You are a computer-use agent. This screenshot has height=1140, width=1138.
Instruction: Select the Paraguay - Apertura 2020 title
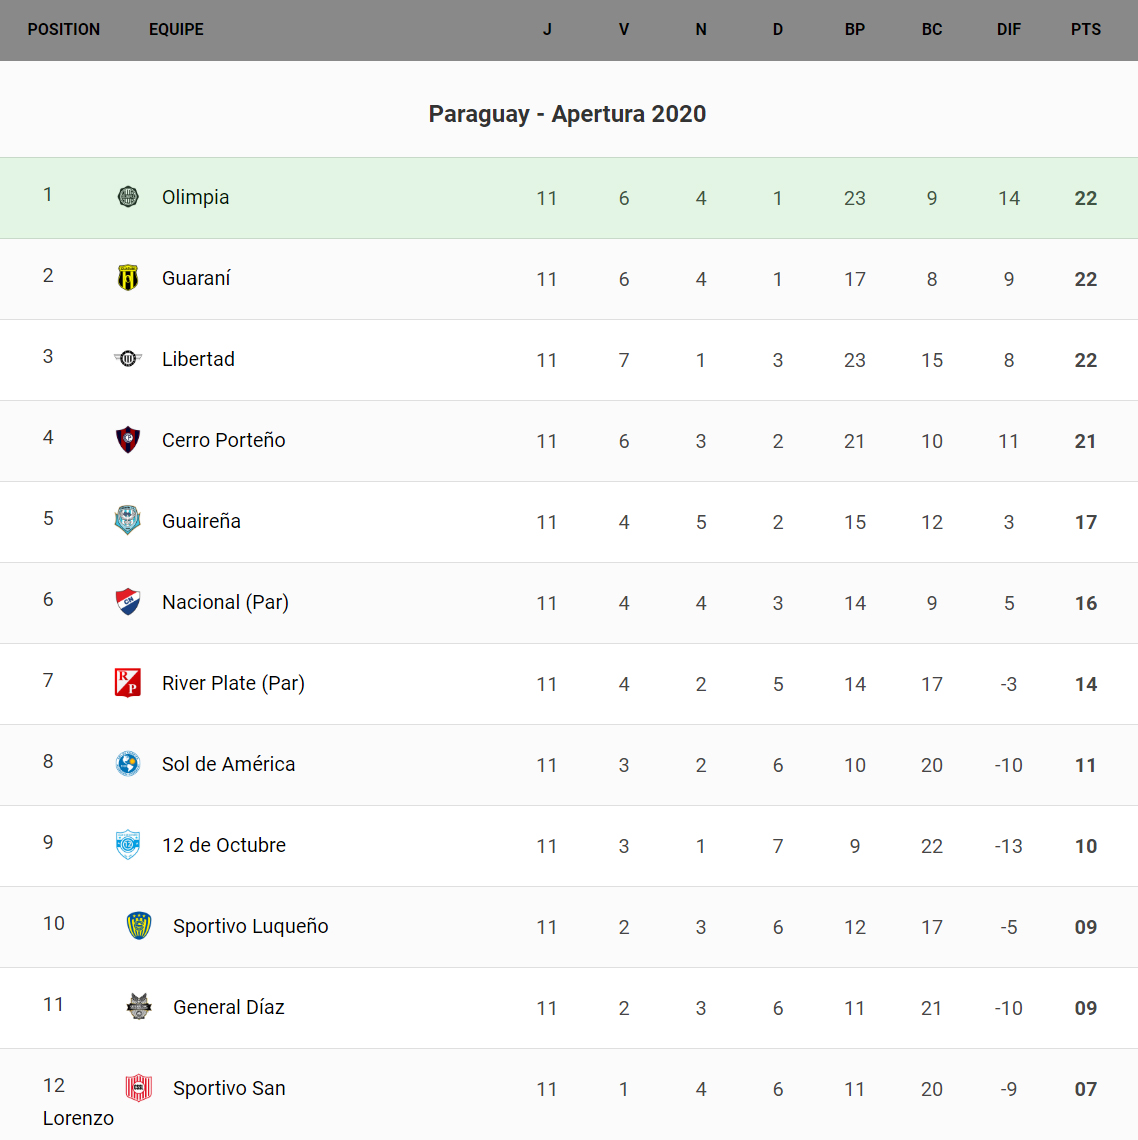click(x=567, y=114)
